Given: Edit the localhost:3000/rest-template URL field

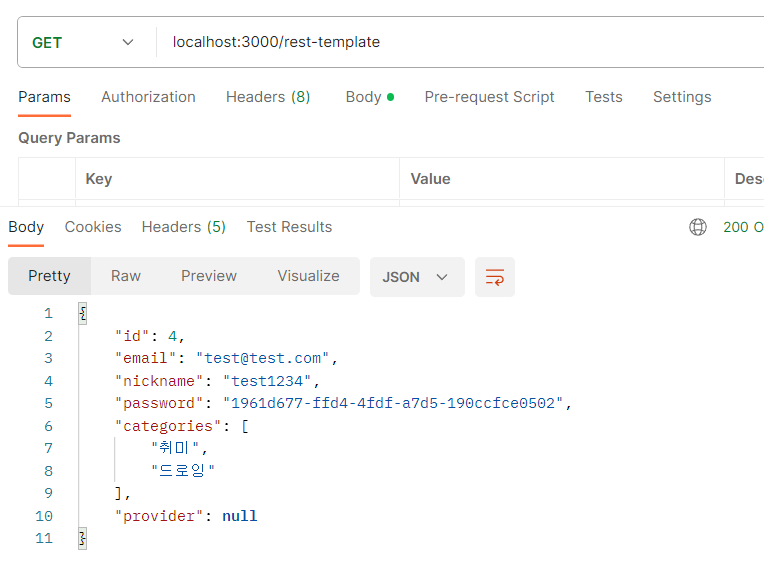Looking at the screenshot, I should point(276,42).
